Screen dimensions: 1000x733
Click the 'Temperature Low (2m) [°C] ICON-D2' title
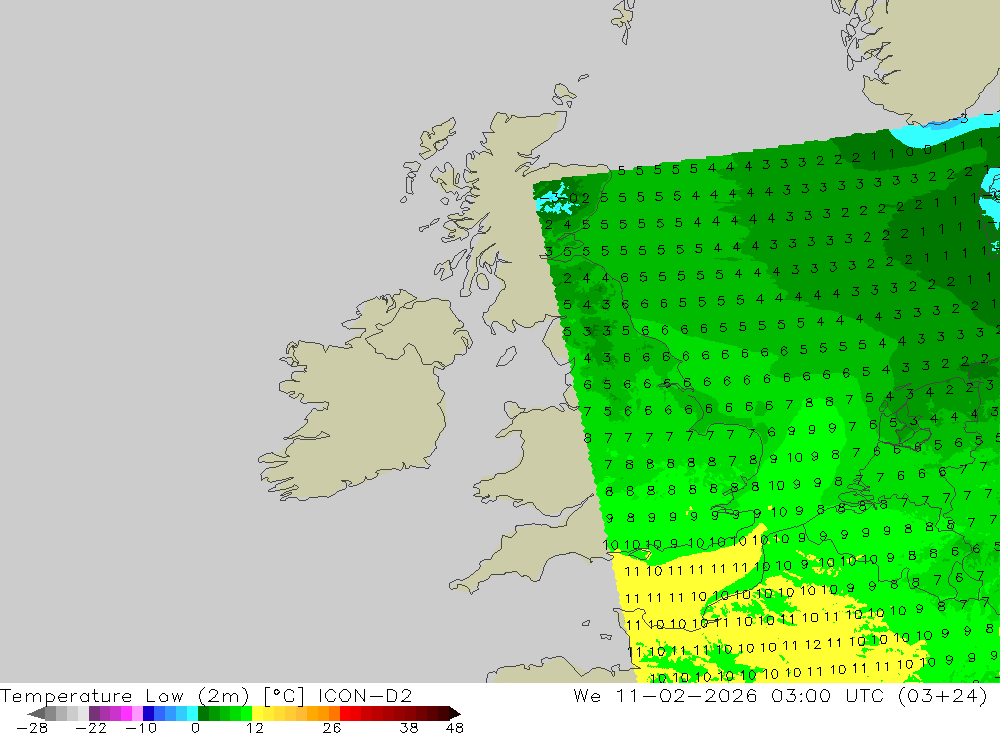tap(206, 695)
